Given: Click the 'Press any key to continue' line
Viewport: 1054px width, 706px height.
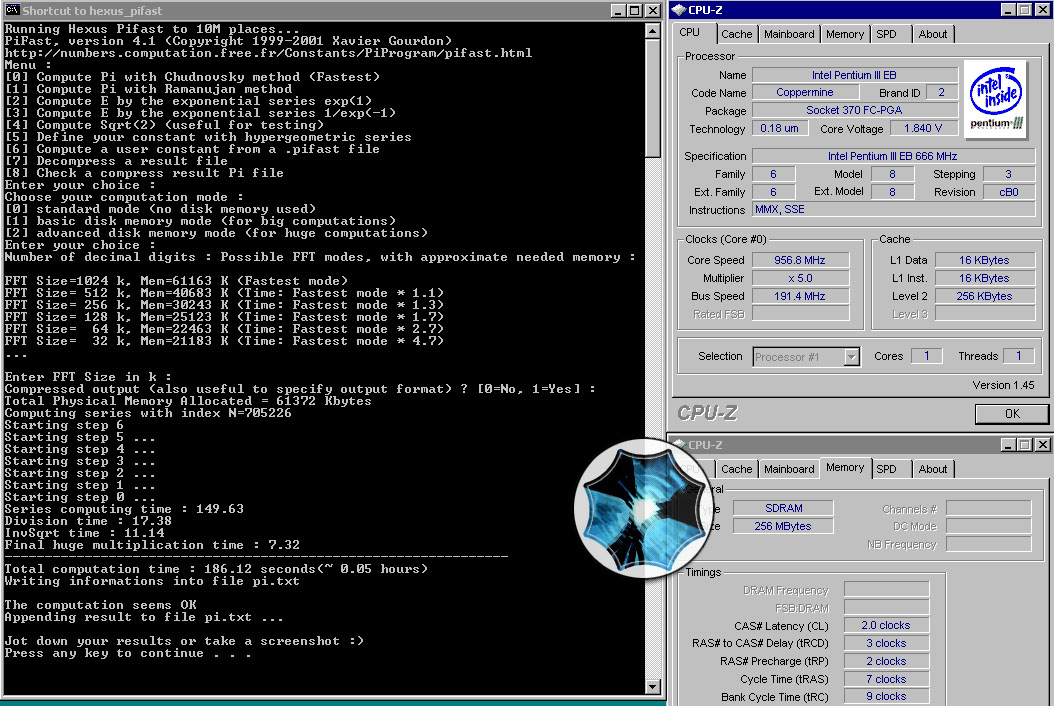Looking at the screenshot, I should pos(128,653).
